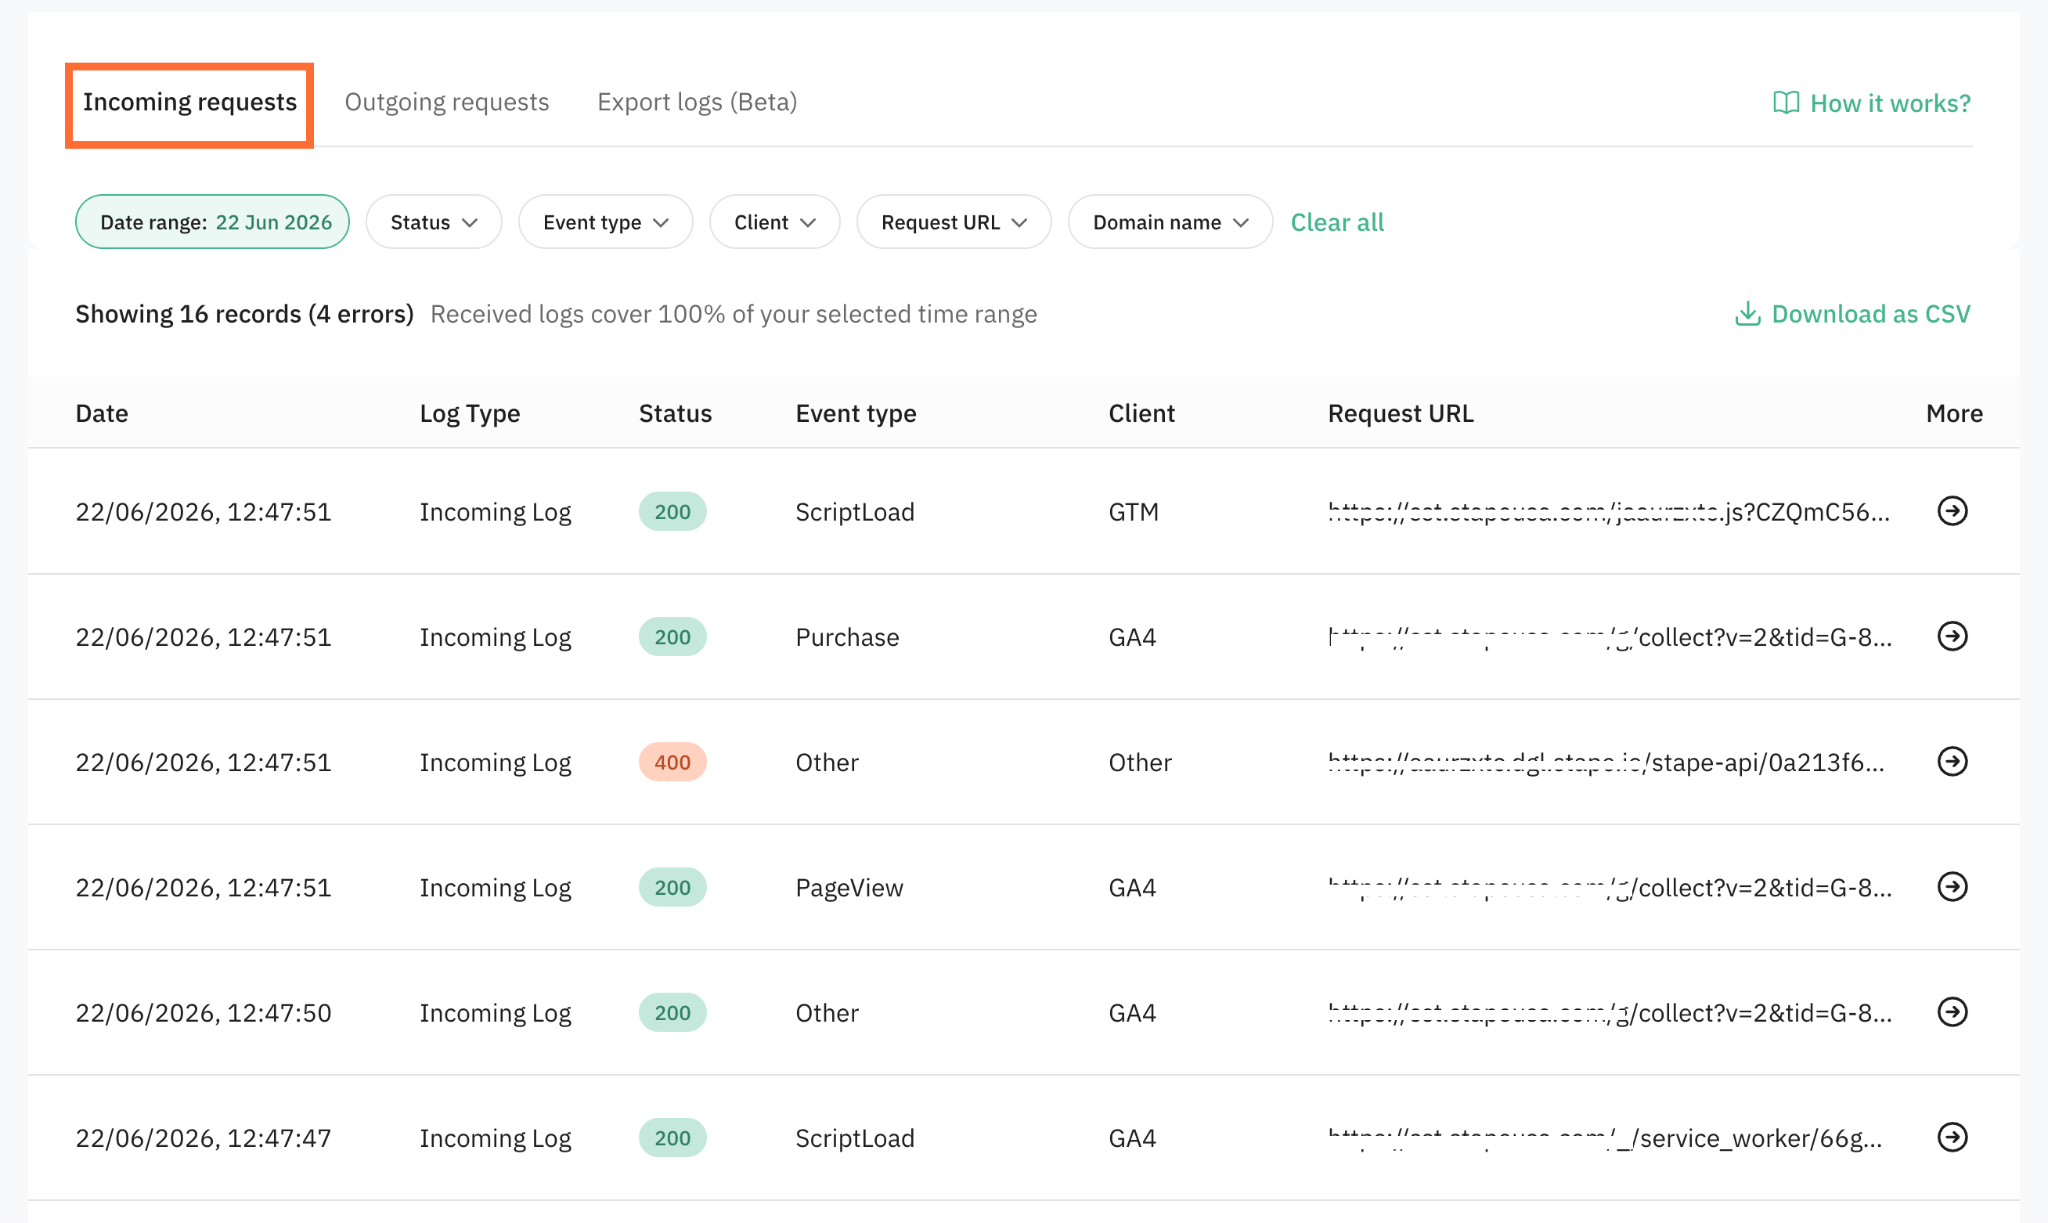Expand the Status filter dropdown
Screen dimensions: 2048x1223
[x=434, y=222]
